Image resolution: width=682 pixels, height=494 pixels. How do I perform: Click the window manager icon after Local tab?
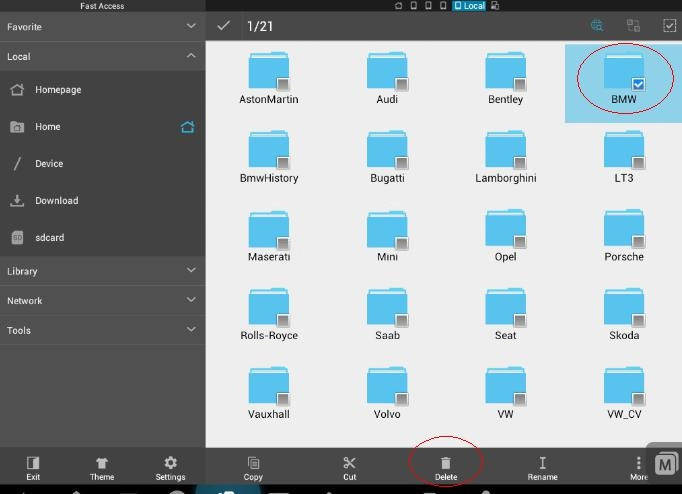[x=495, y=6]
